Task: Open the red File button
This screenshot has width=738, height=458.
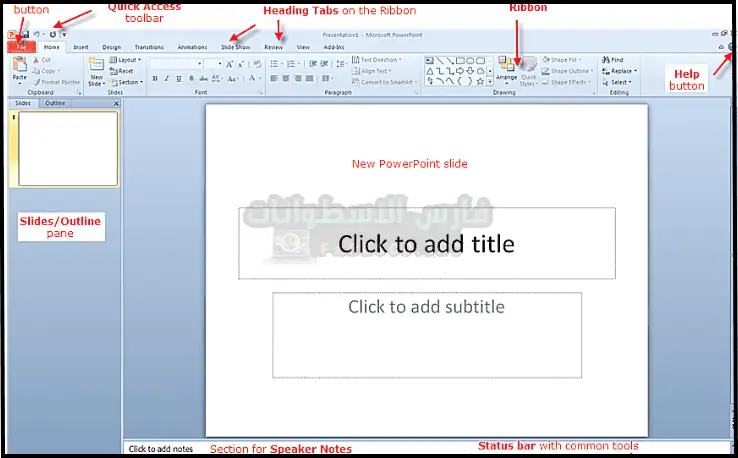Action: (x=19, y=47)
